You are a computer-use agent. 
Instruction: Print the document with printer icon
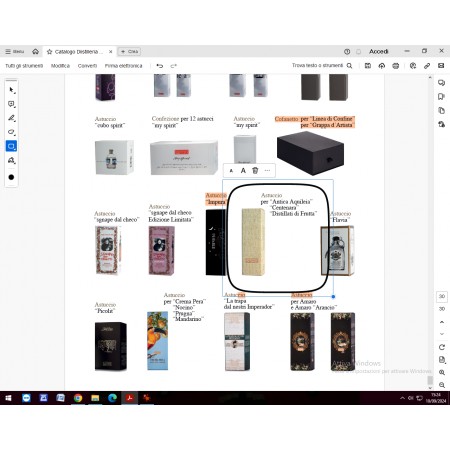coord(396,66)
